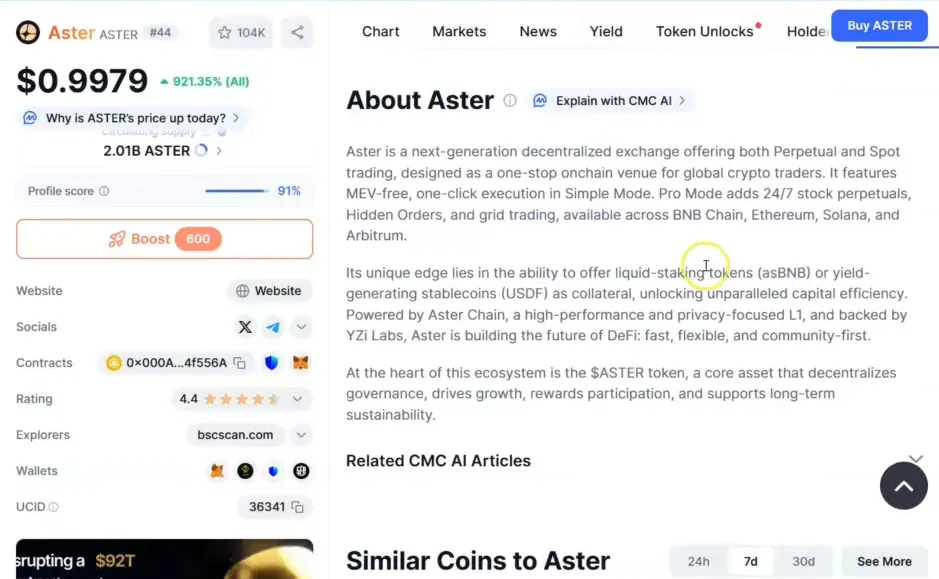Copy the UCID 36341 value

tap(298, 507)
